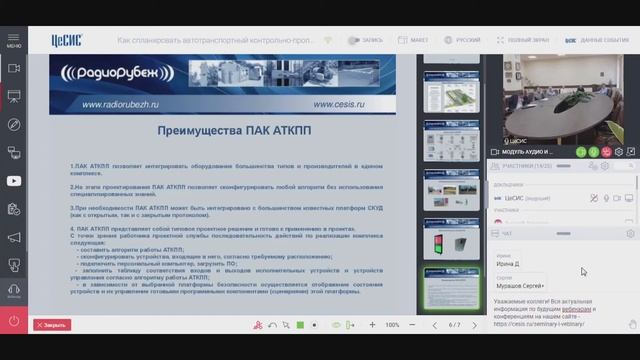Click the red Закрыть button
The width and height of the screenshot is (640, 360).
click(52, 325)
